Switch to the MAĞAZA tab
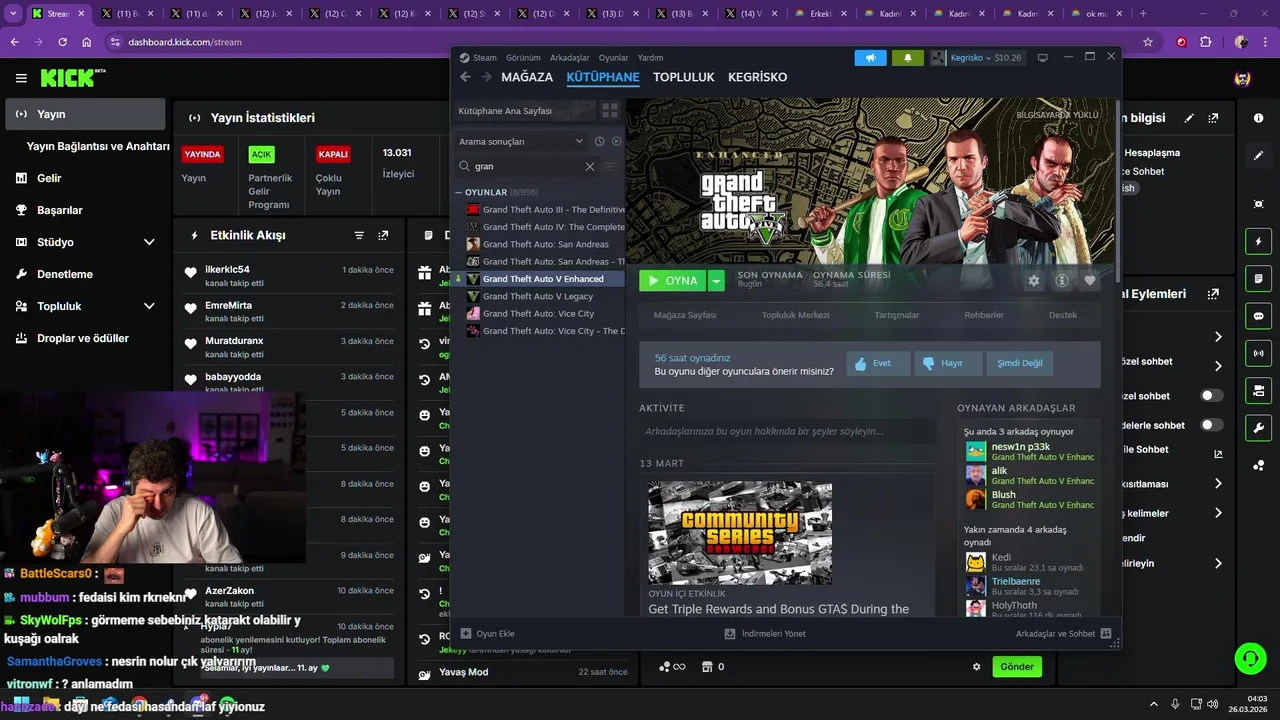 (527, 77)
